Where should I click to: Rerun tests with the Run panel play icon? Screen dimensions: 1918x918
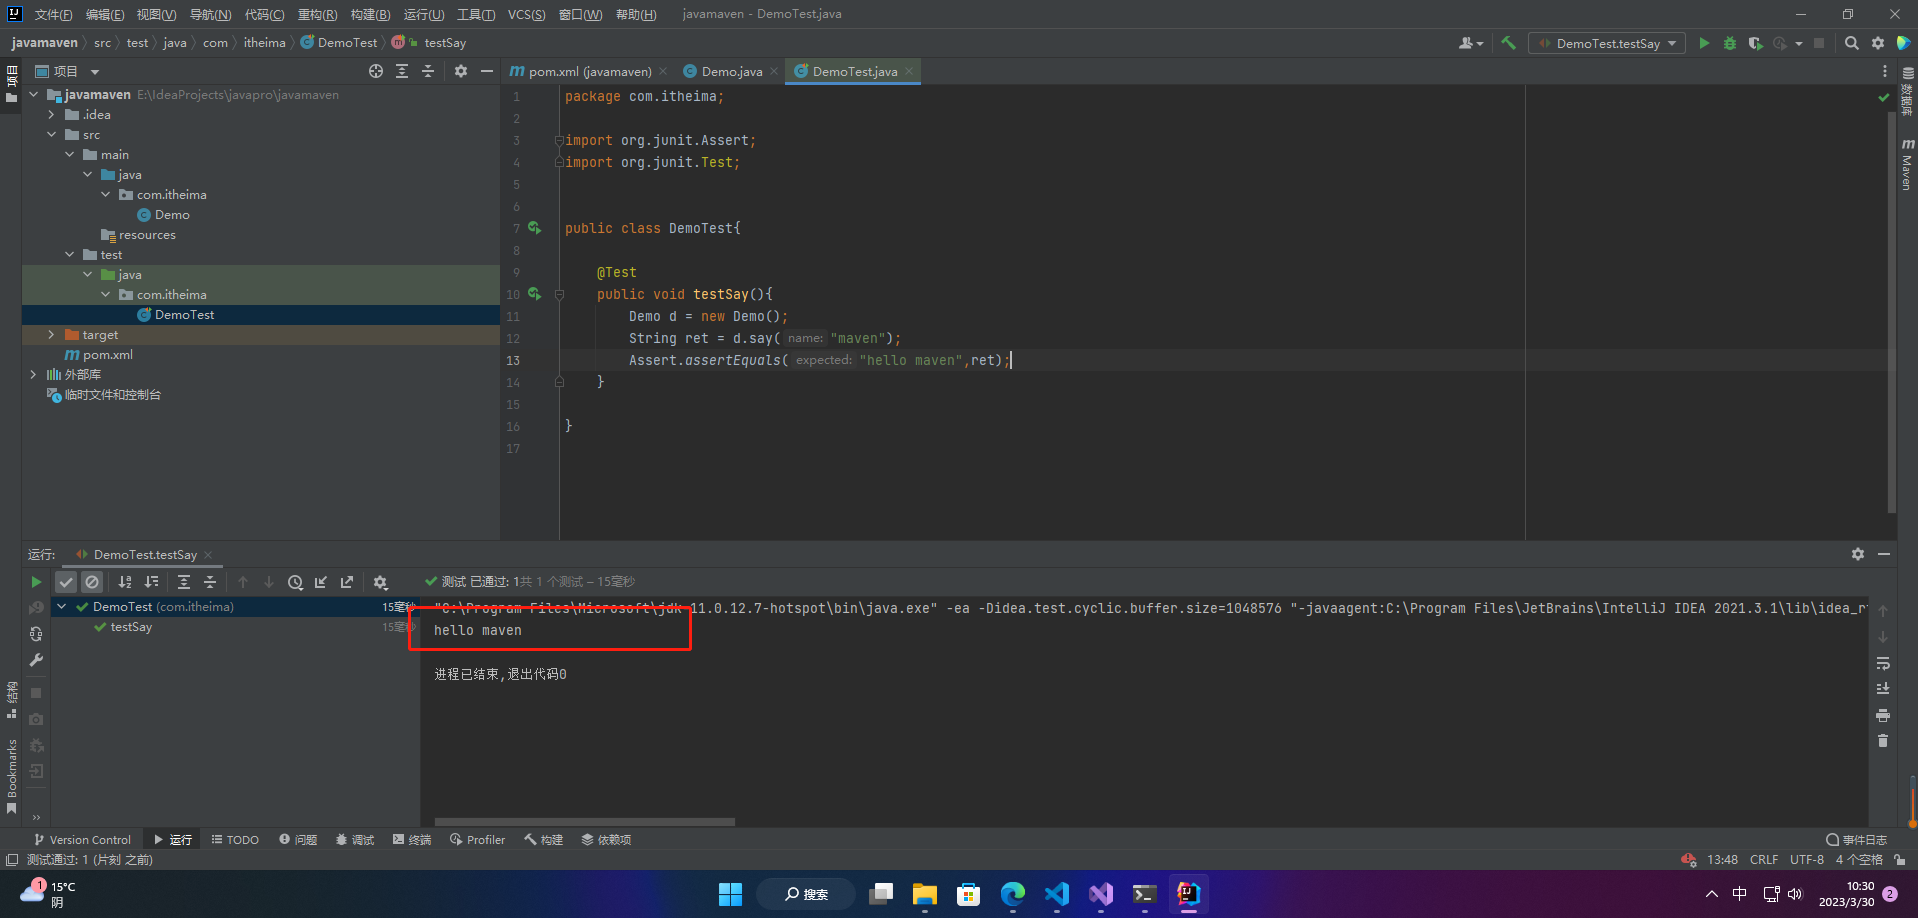[x=36, y=582]
